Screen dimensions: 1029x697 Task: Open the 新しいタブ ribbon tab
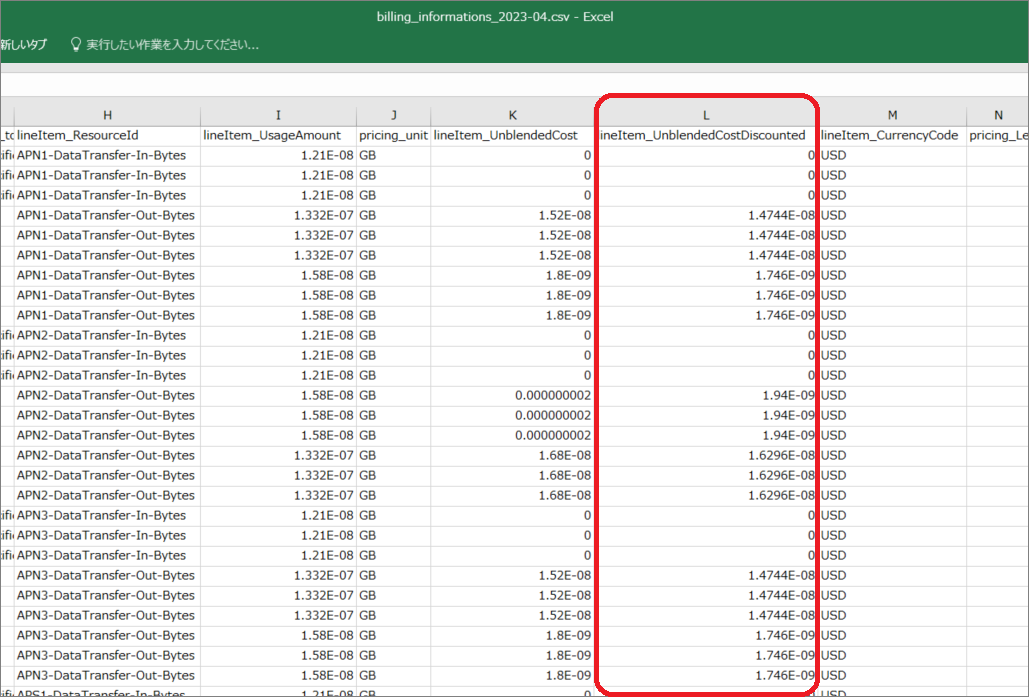click(22, 45)
